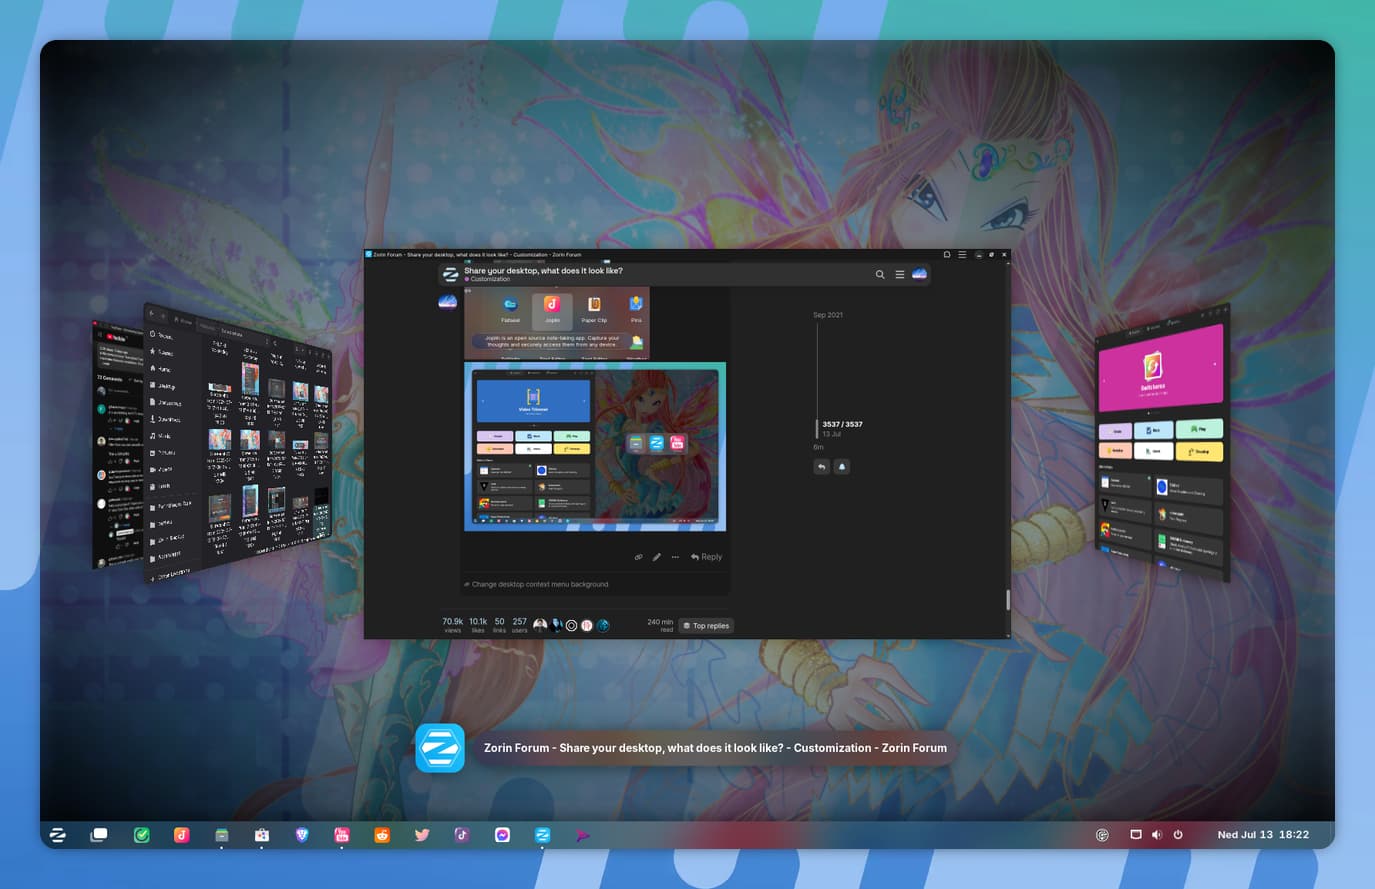This screenshot has width=1375, height=889.
Task: Open the Messenger app in taskbar
Action: coord(502,835)
